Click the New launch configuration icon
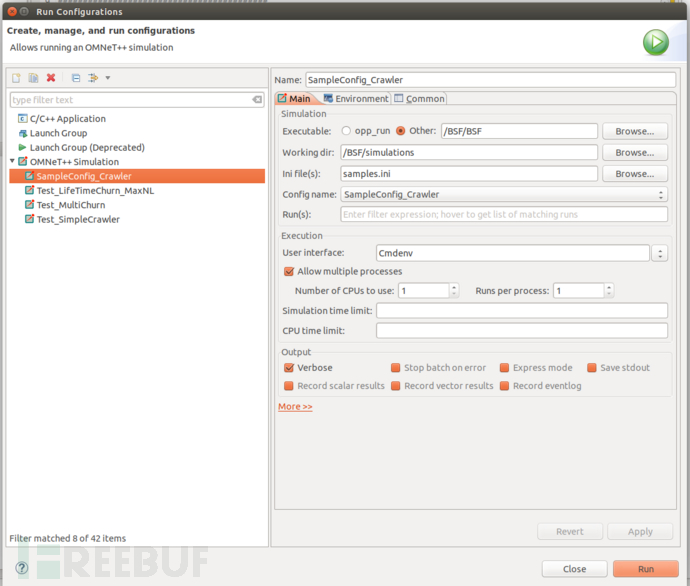The height and width of the screenshot is (586, 690). [16, 78]
